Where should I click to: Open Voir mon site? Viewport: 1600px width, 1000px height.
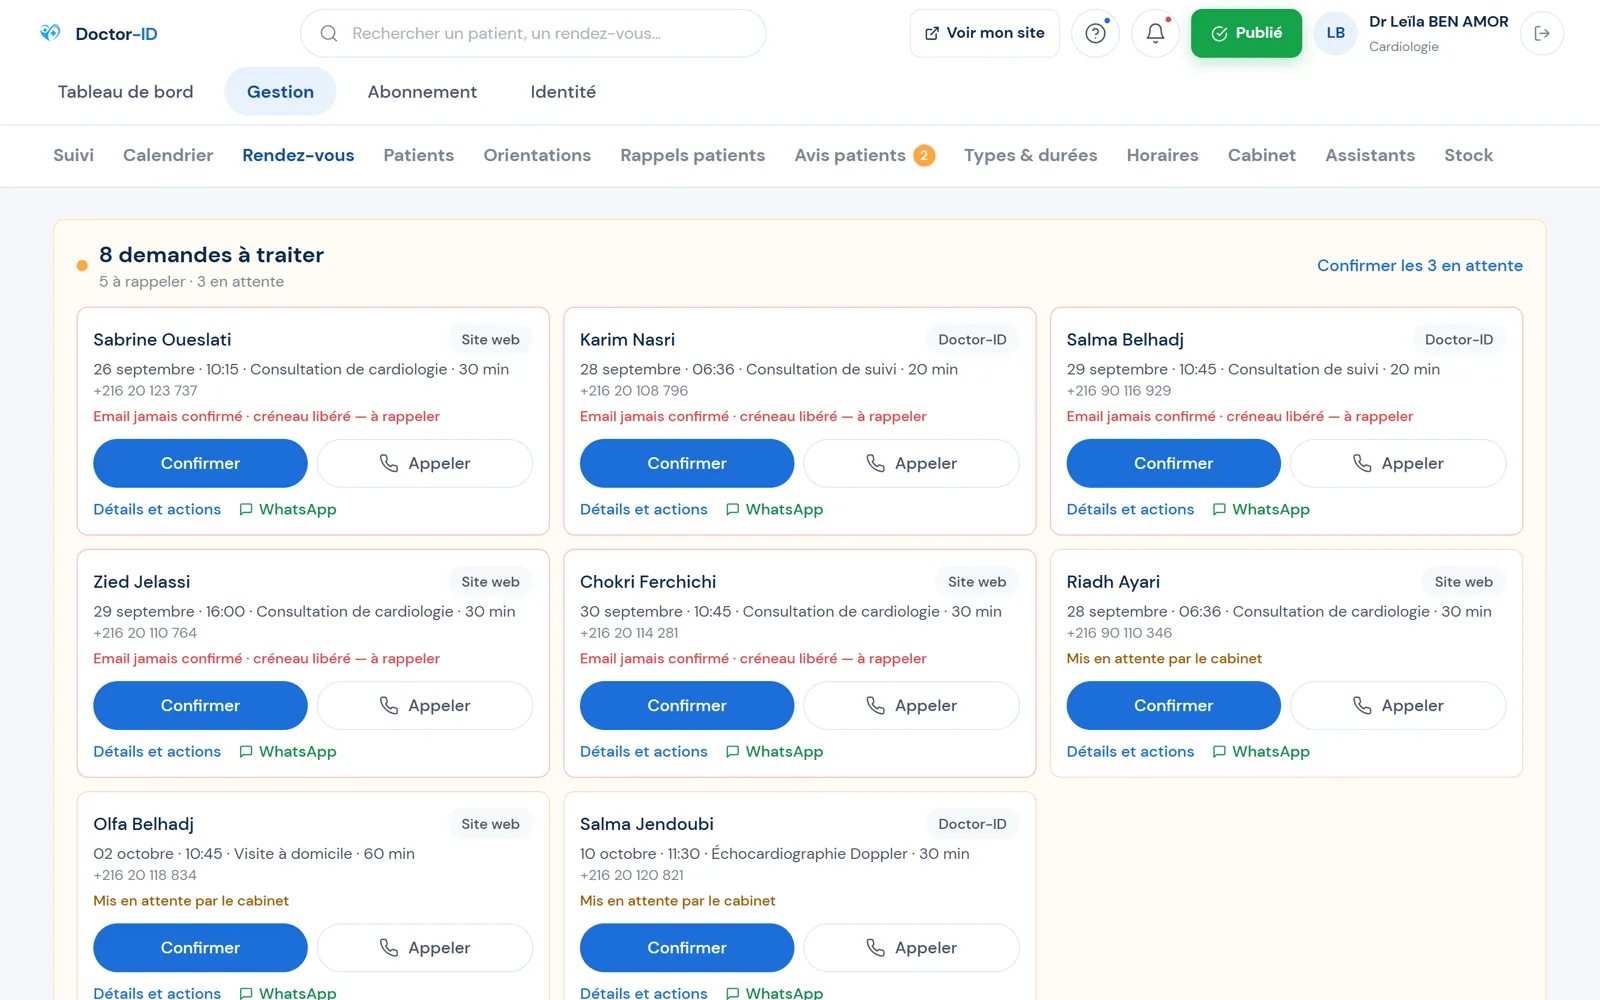985,33
